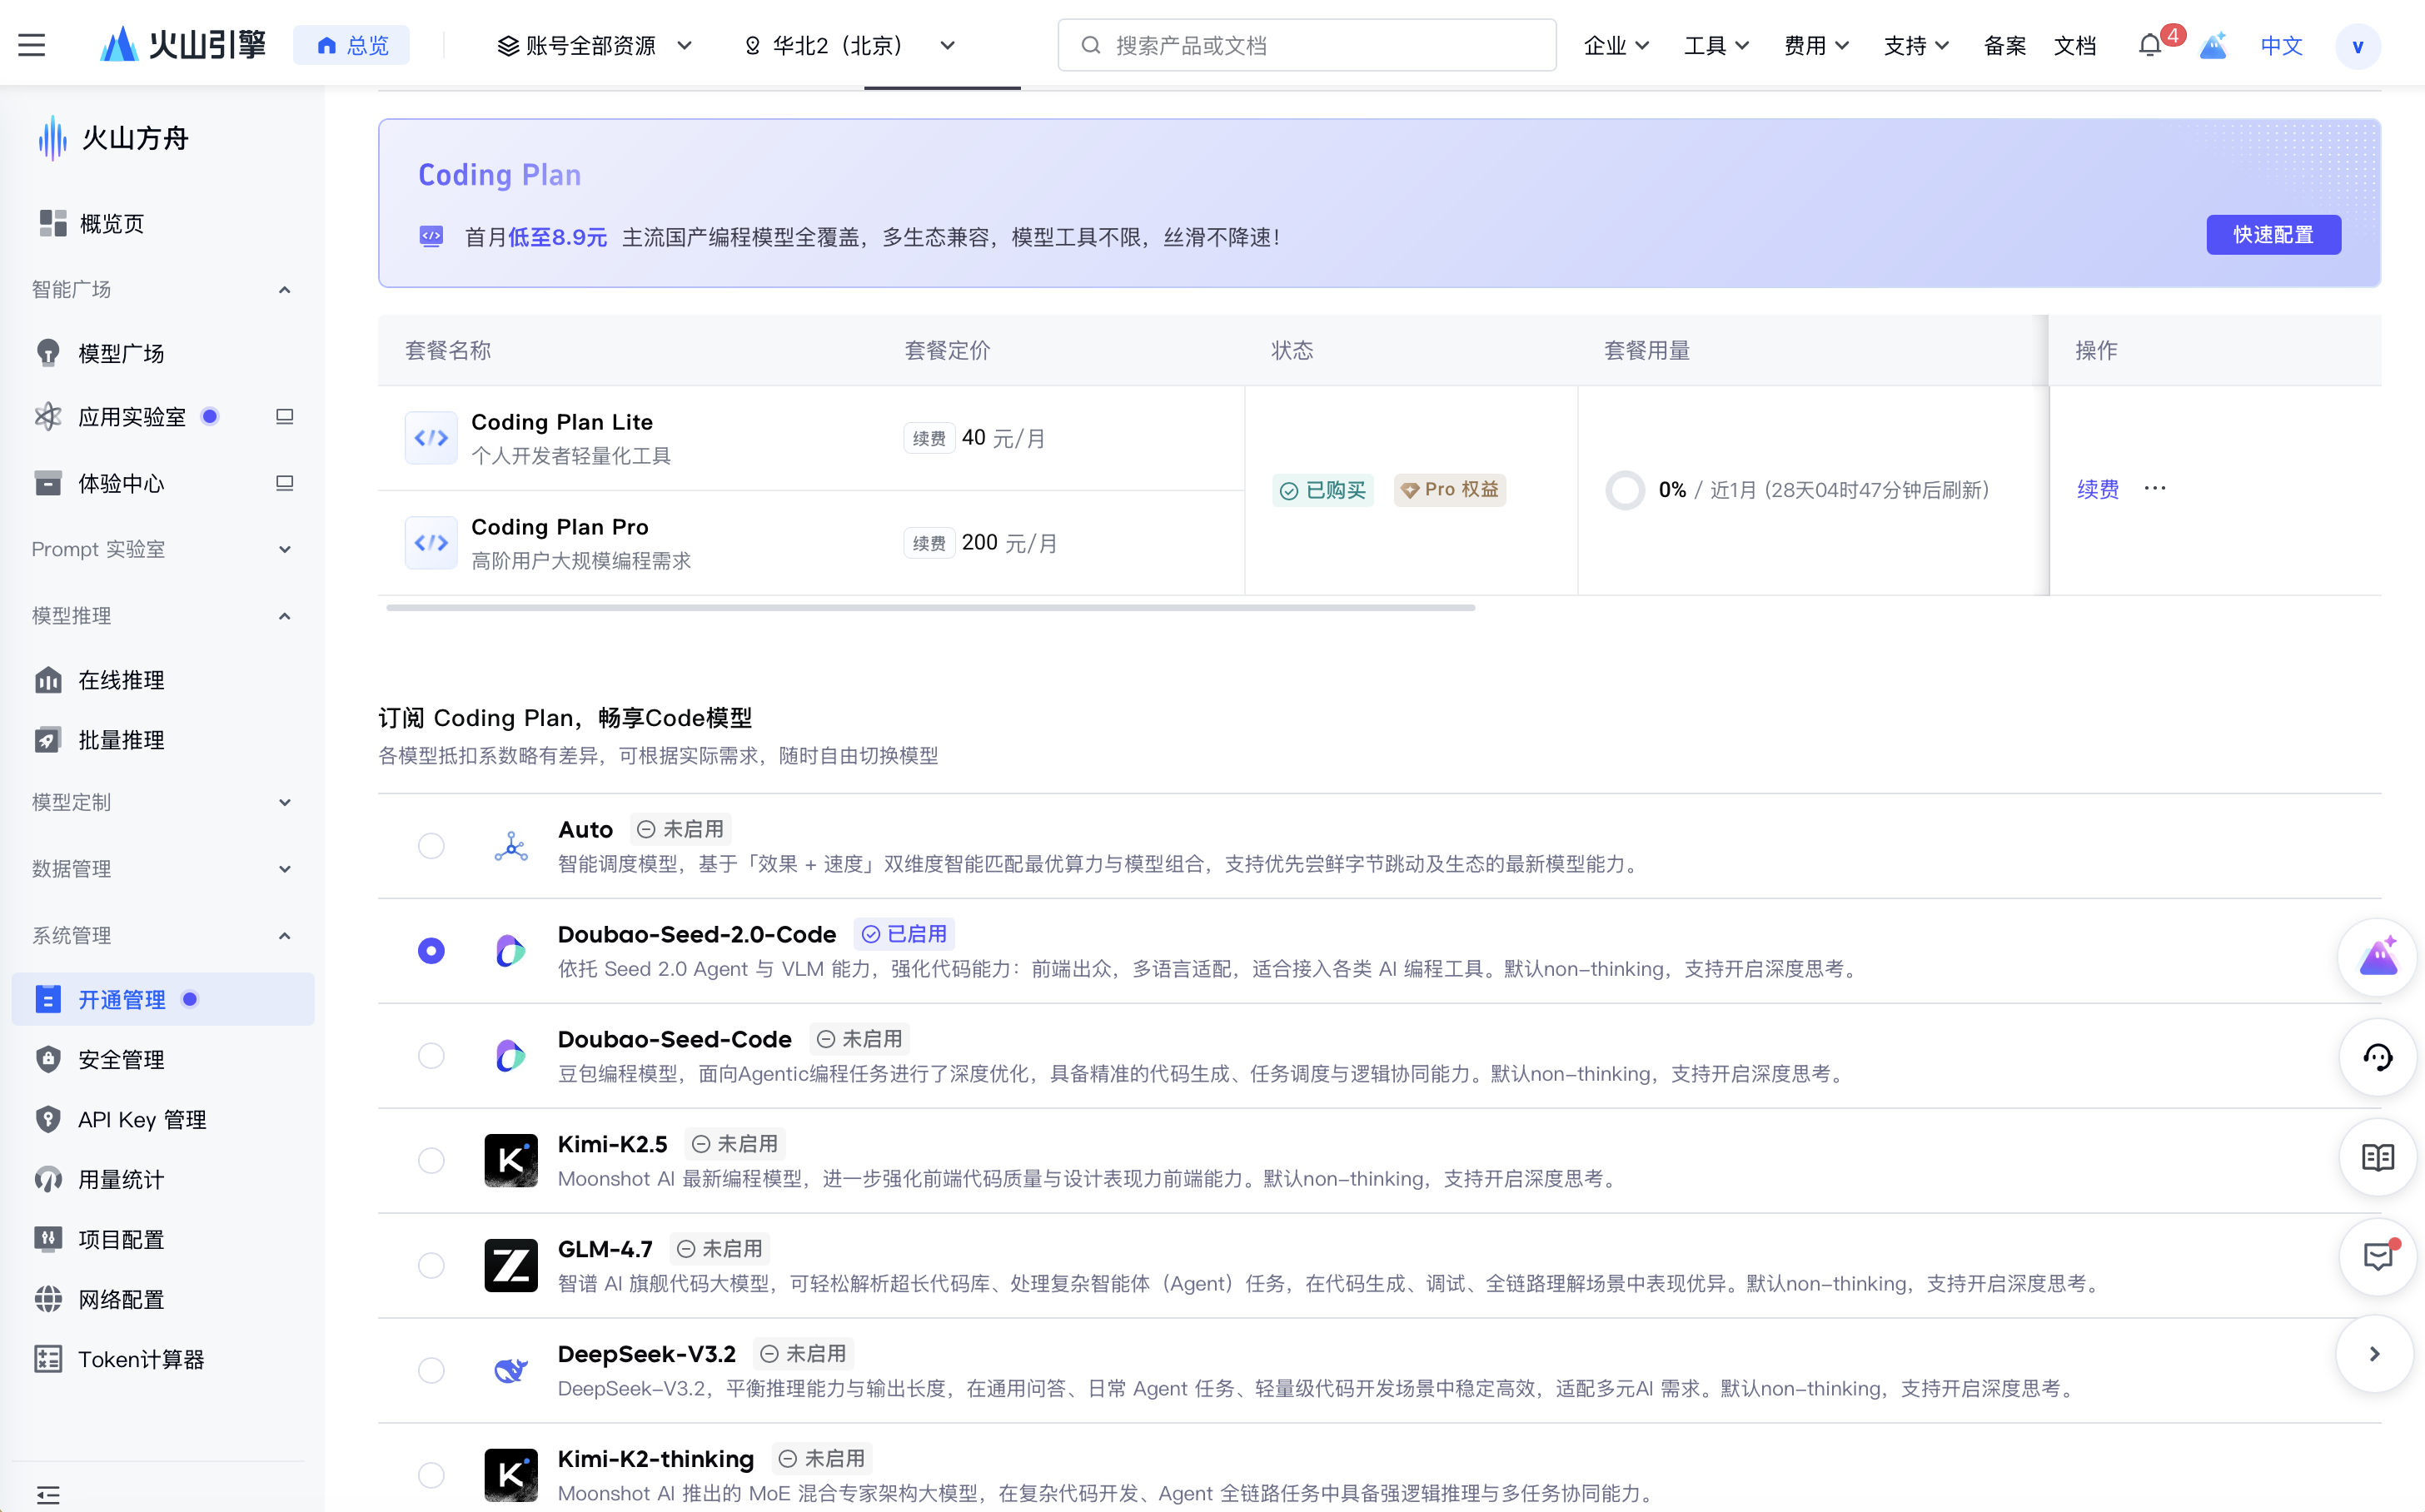Image resolution: width=2425 pixels, height=1512 pixels.
Task: Open the 费用 top menu
Action: [1815, 46]
